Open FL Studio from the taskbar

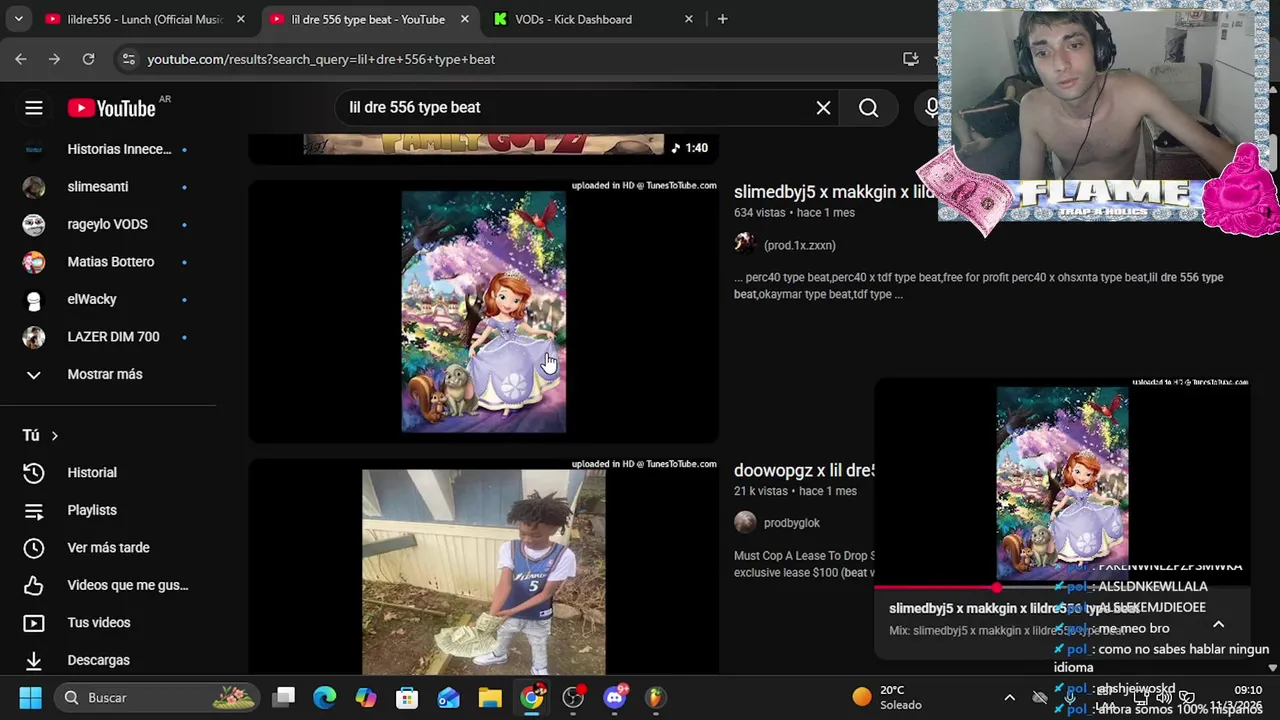[655, 698]
